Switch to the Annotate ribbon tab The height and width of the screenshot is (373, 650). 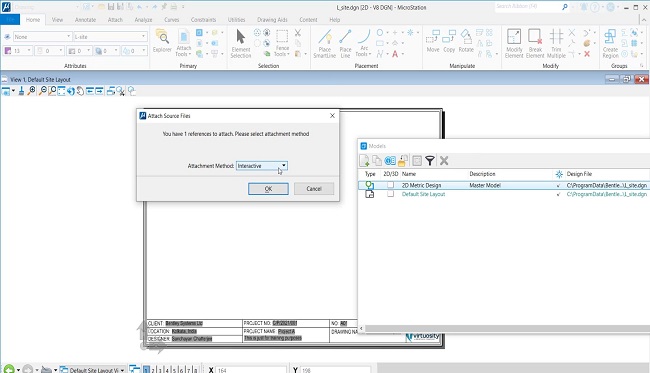tap(85, 19)
